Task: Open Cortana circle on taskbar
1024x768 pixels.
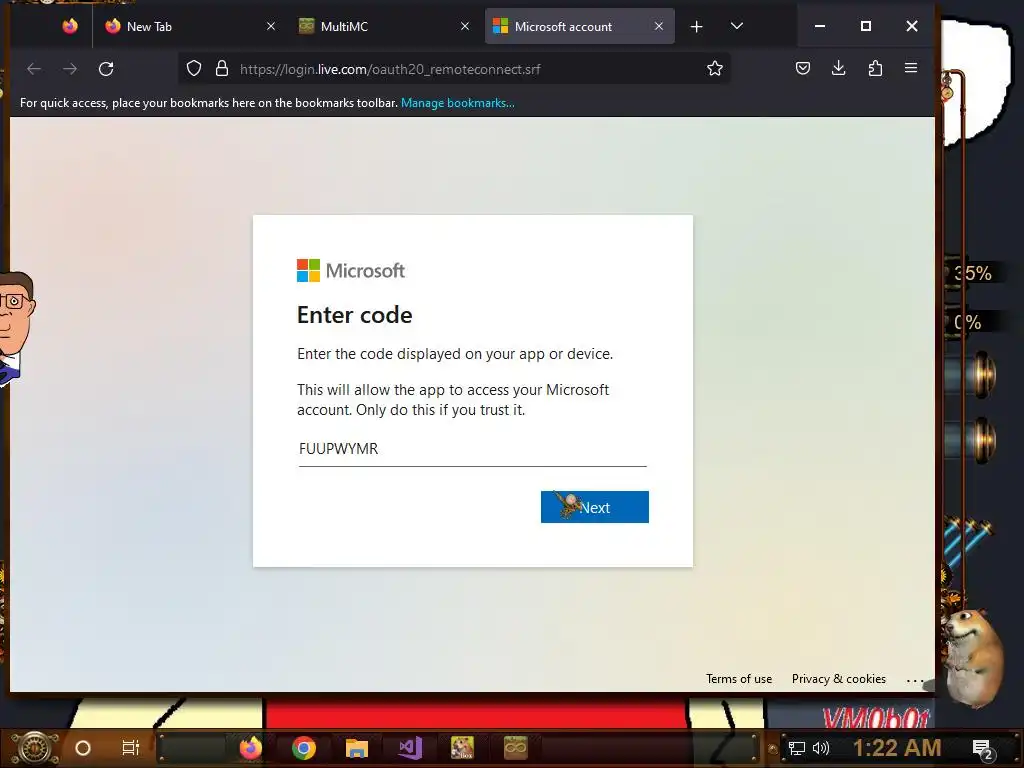Action: coord(83,748)
